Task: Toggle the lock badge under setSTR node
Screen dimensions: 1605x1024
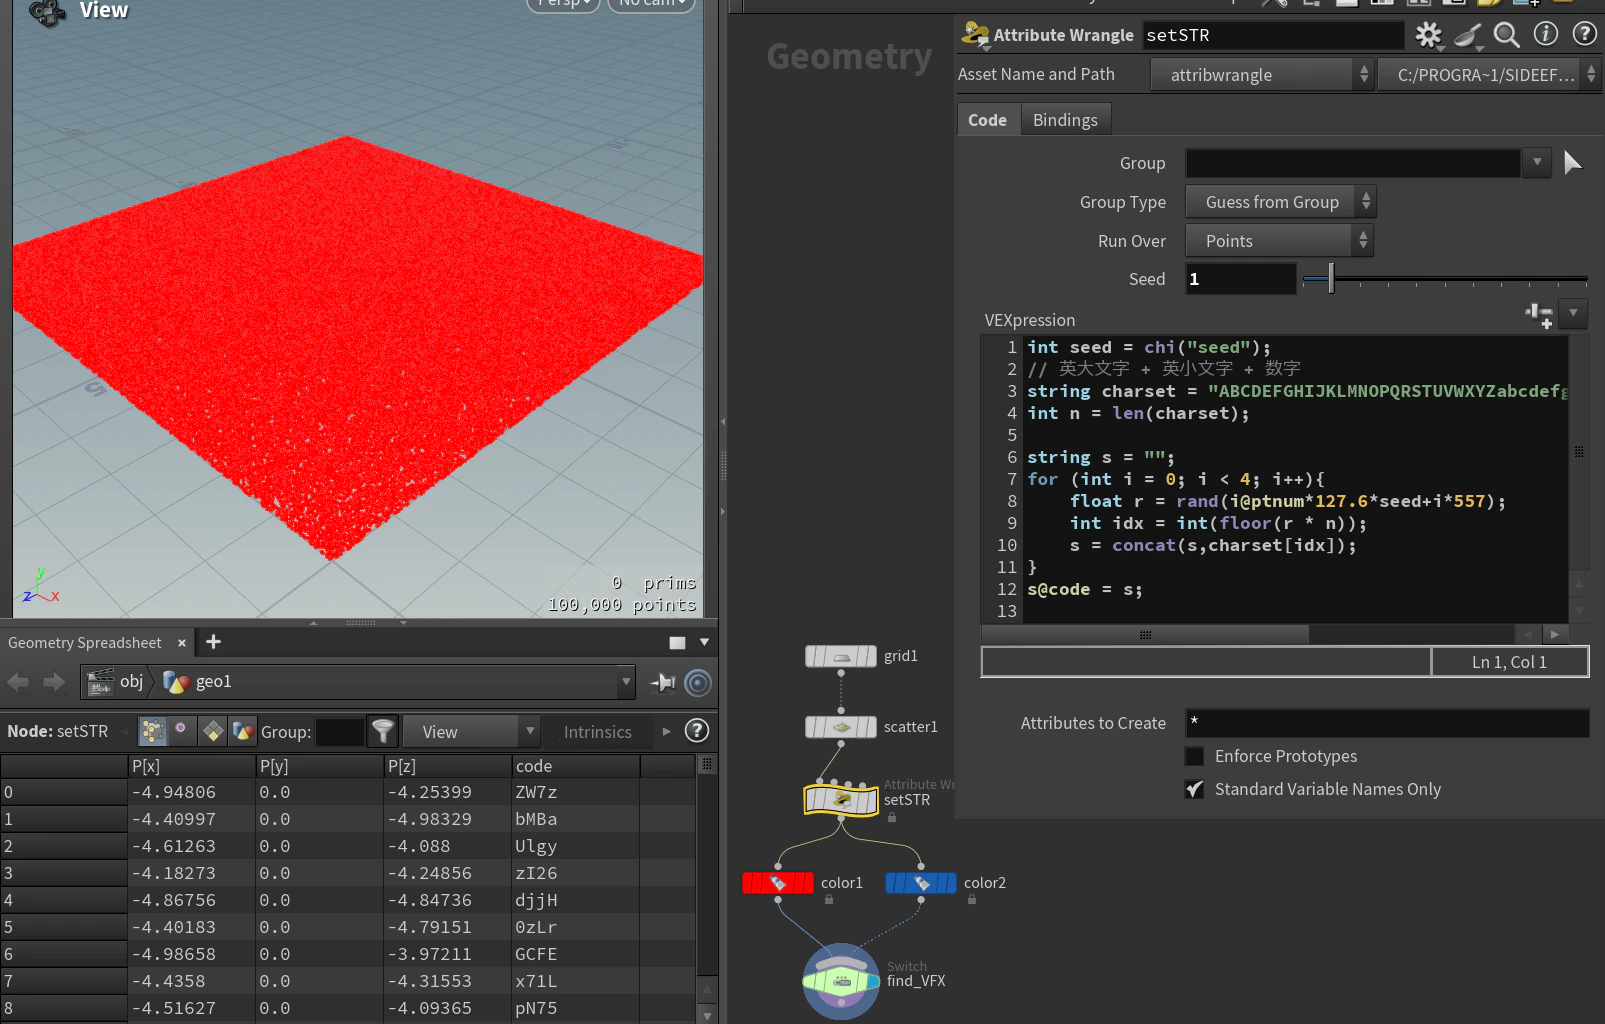Action: pos(892,818)
